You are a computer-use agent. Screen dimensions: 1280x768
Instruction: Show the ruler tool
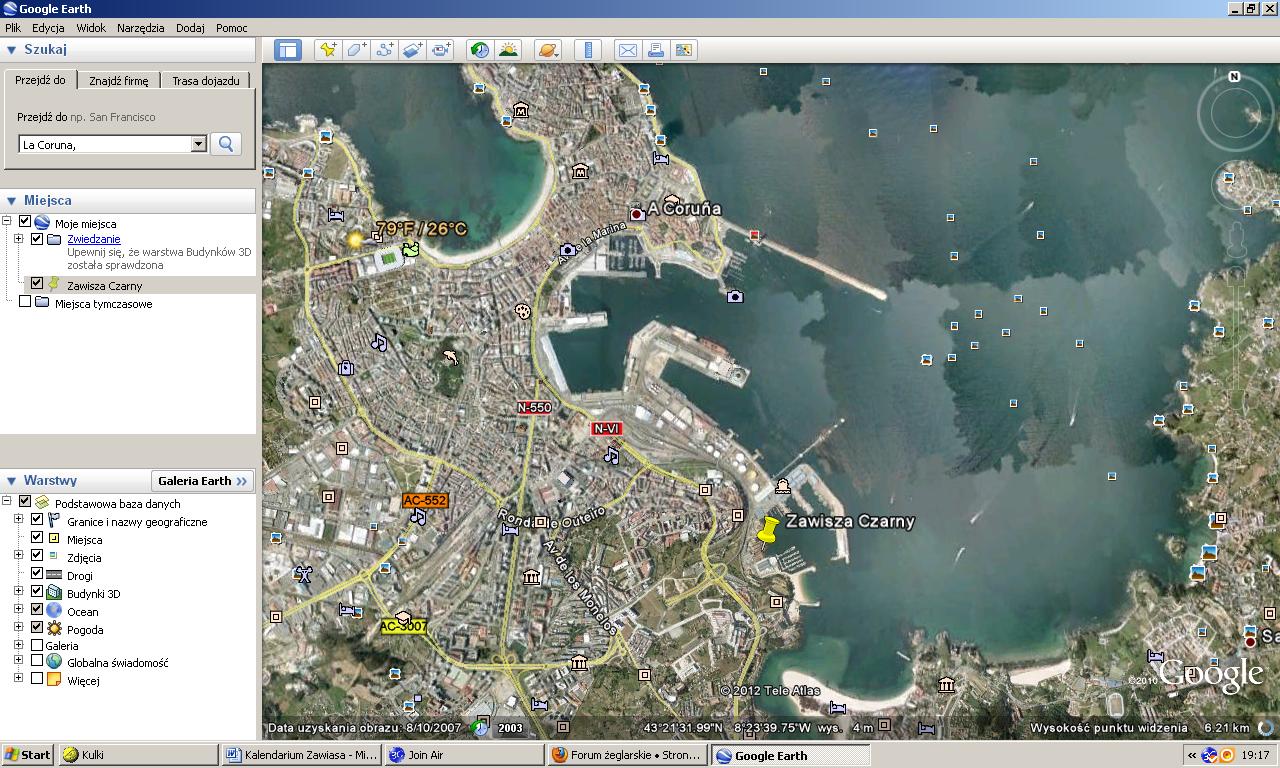(x=588, y=50)
